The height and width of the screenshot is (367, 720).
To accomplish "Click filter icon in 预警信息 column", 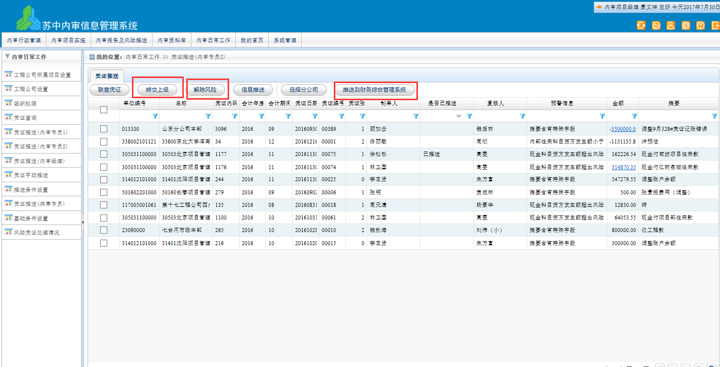I will (602, 117).
